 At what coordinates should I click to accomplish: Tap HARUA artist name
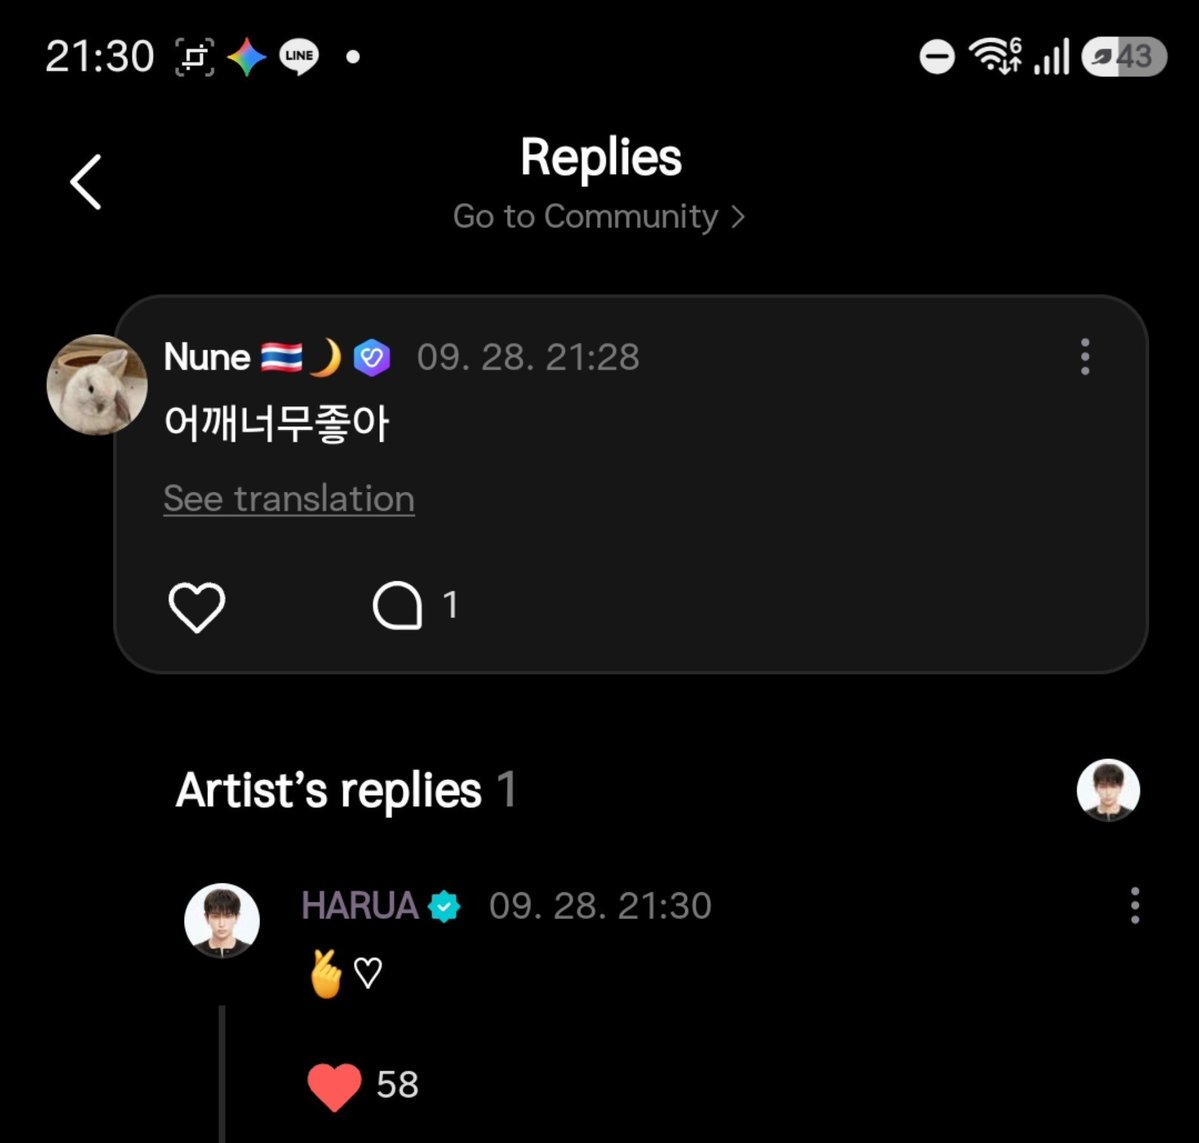pyautogui.click(x=359, y=905)
